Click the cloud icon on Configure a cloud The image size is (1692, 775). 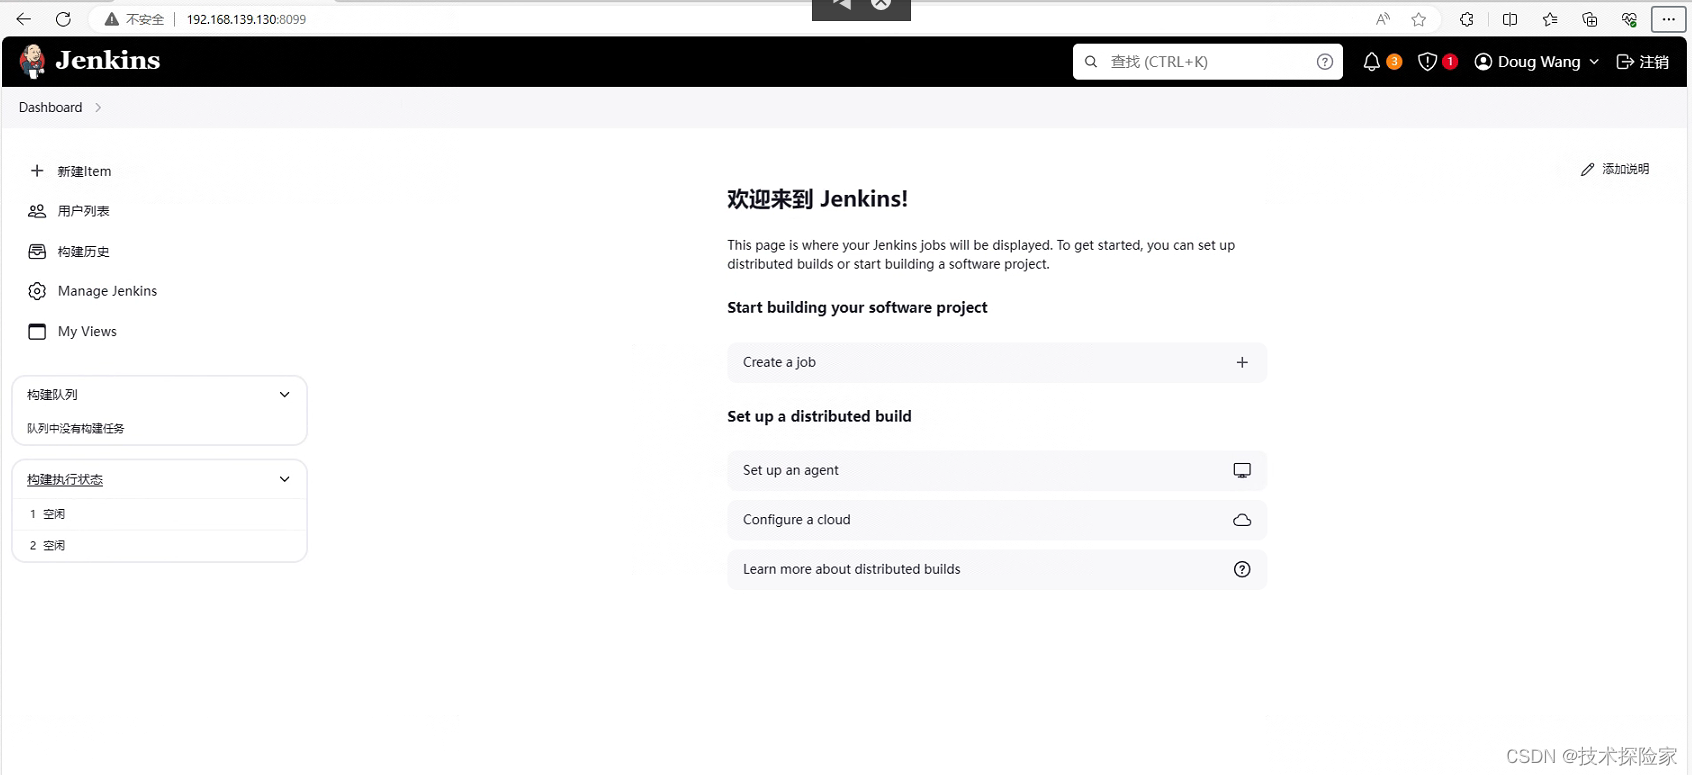point(1242,520)
